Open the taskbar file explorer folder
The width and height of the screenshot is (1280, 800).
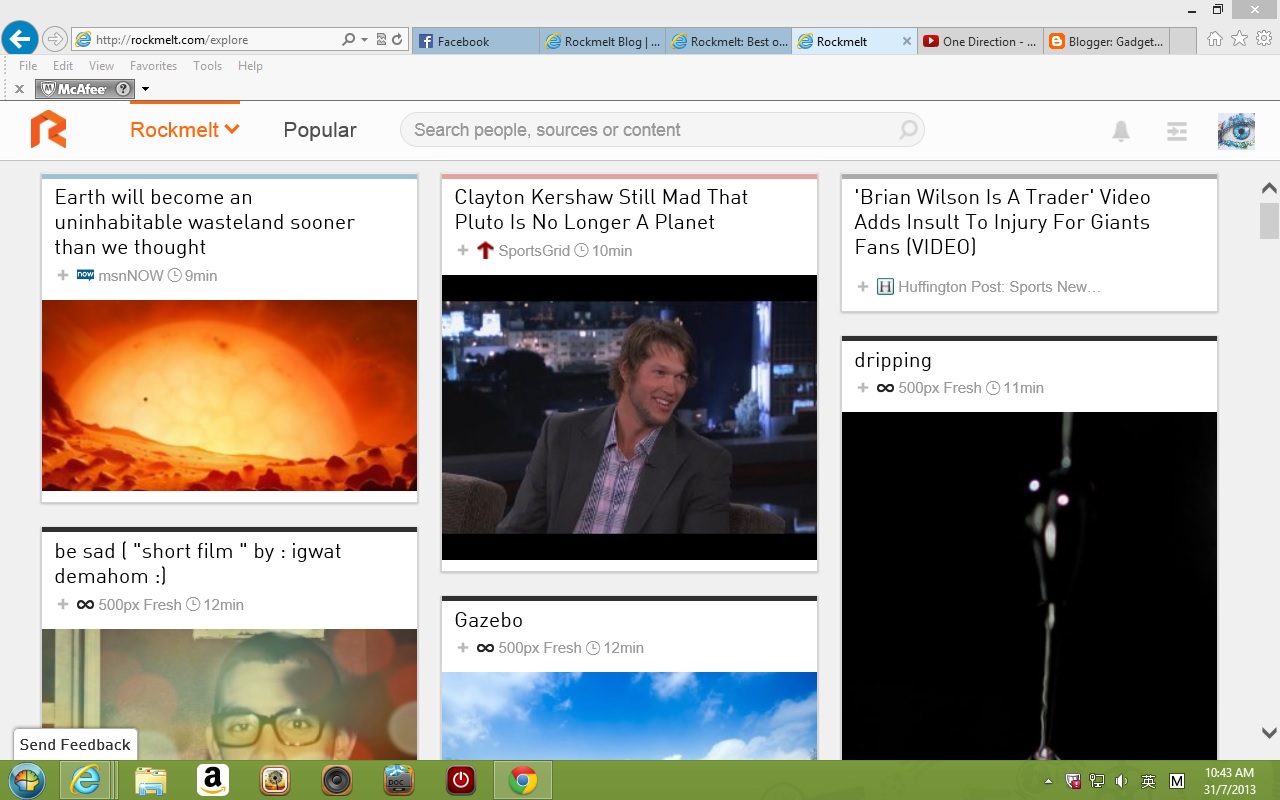tap(150, 780)
